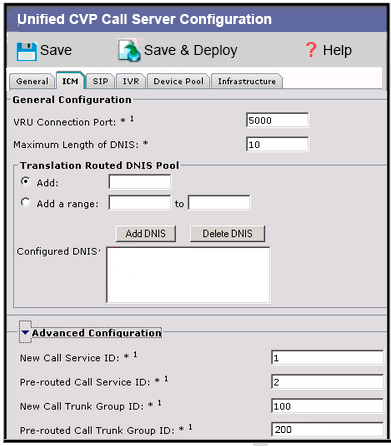Click the "Pre-routed Call Trunk Group ID:" label
This screenshot has height=446, width=391.
(x=97, y=430)
